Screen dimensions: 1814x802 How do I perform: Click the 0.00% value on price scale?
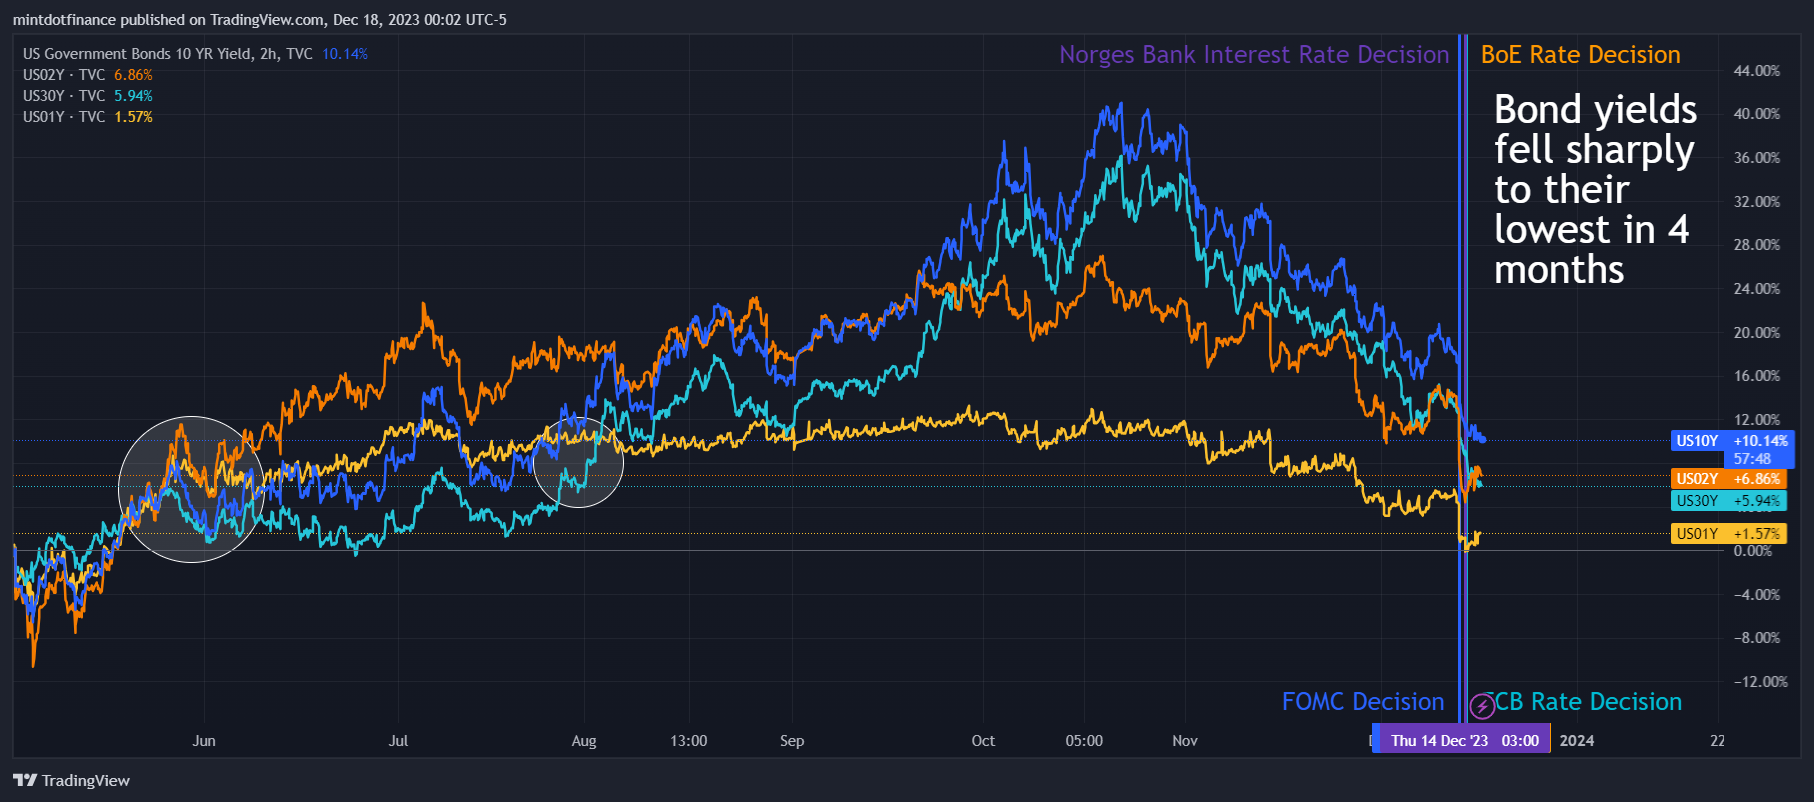coord(1753,551)
